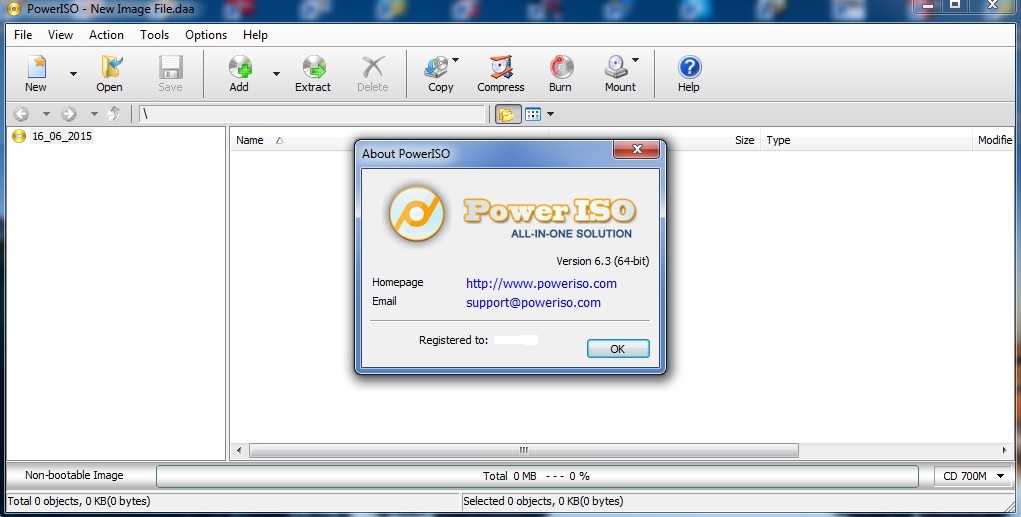
Task: Click the Non-bootable Image status label
Action: tap(74, 475)
